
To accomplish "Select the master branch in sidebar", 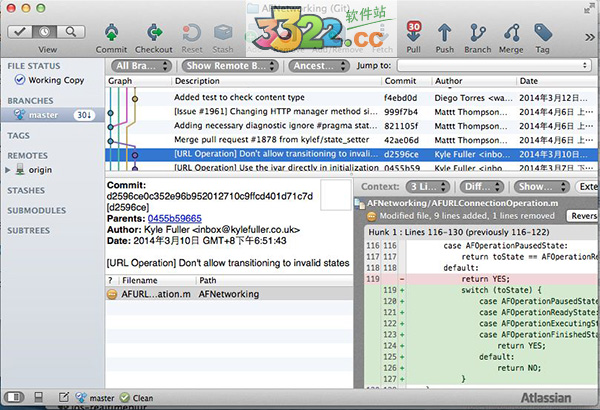I will click(x=47, y=115).
